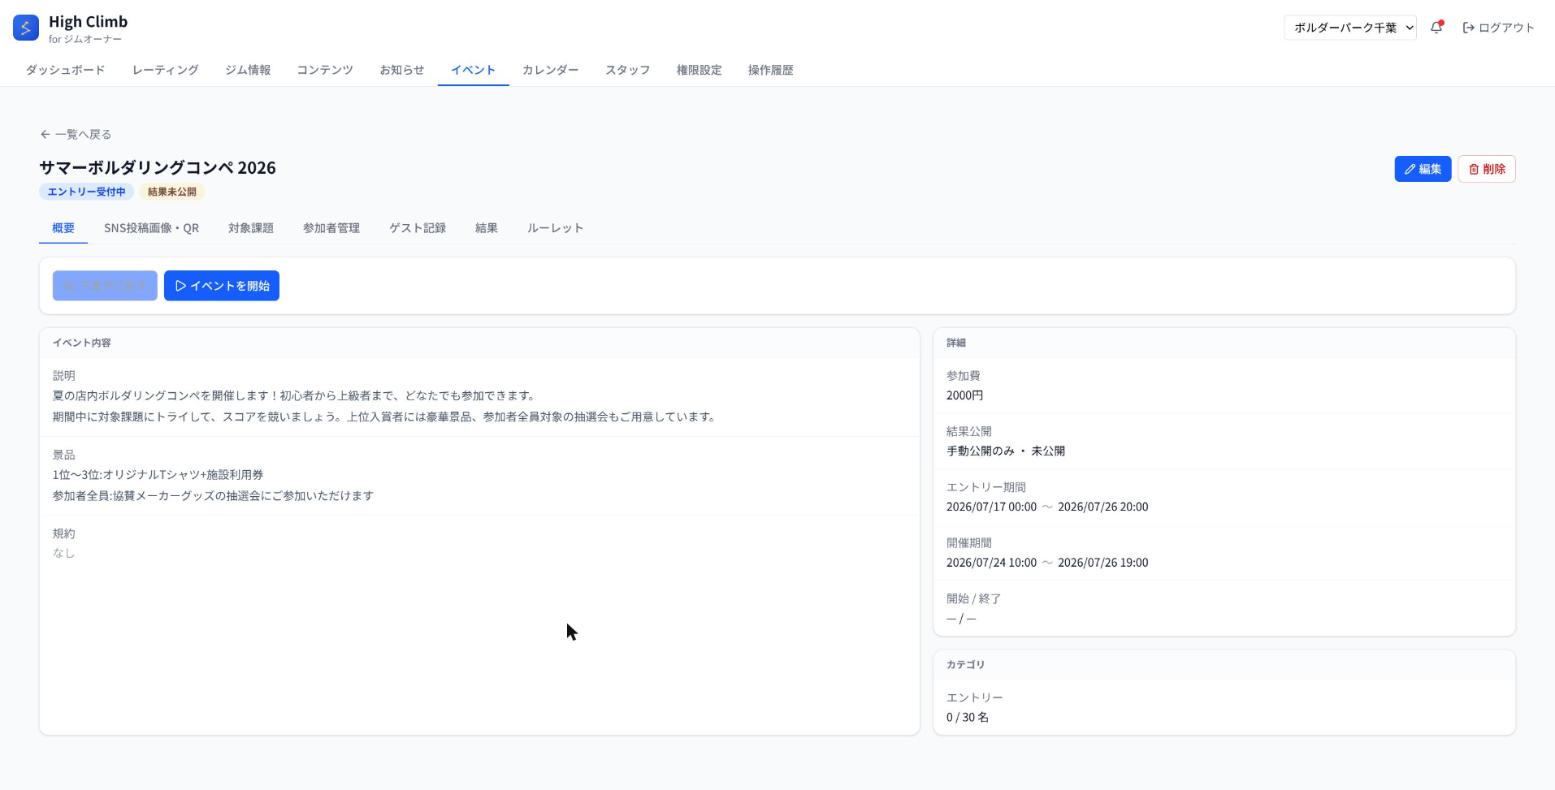The image size is (1555, 790).
Task: Start the event with イベントを開始
Action: point(221,286)
